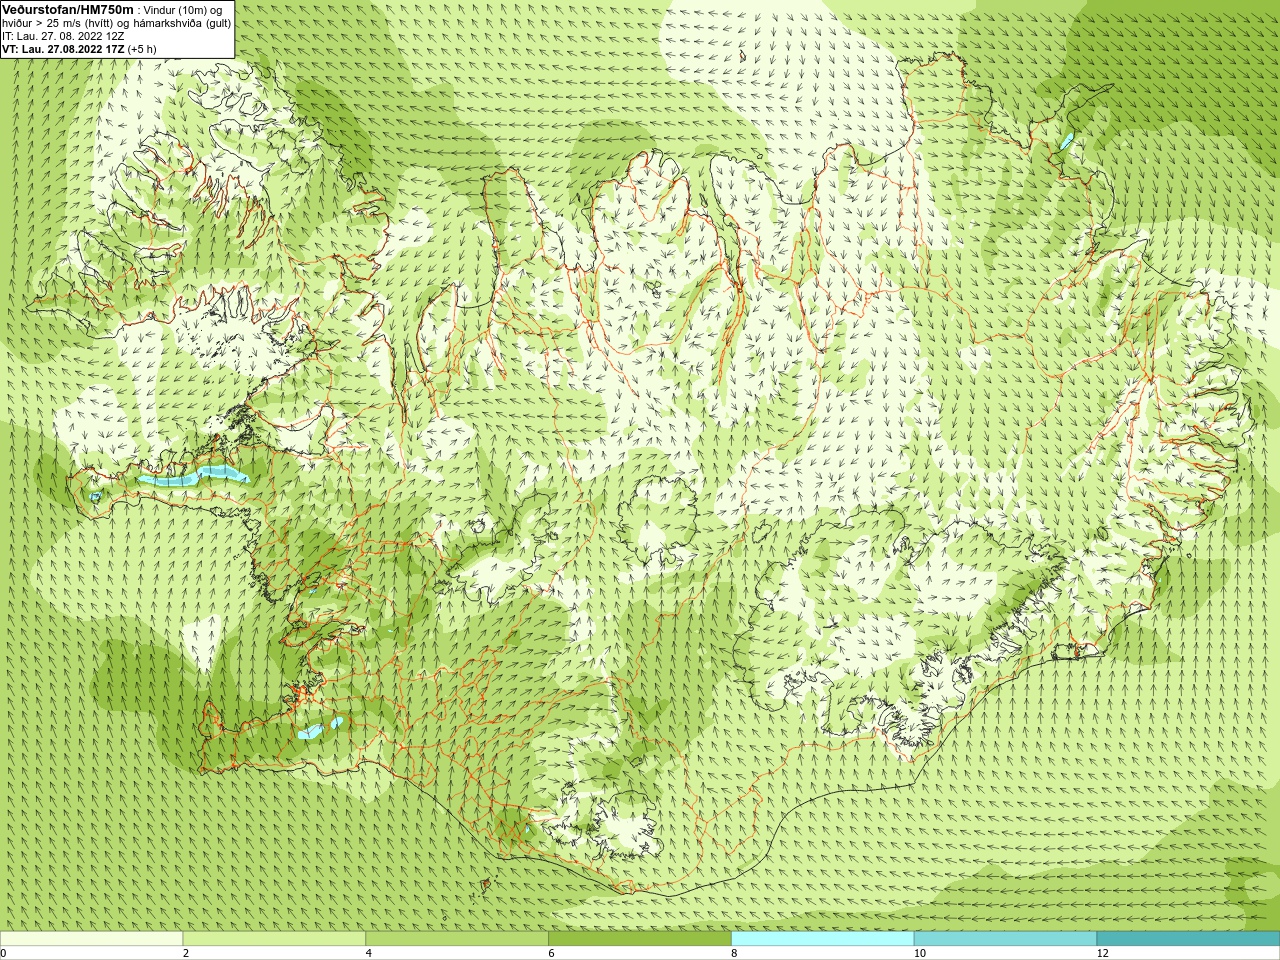Viewport: 1280px width, 960px height.
Task: Select the palest 0–2 legend color swatch
Action: 92,939
